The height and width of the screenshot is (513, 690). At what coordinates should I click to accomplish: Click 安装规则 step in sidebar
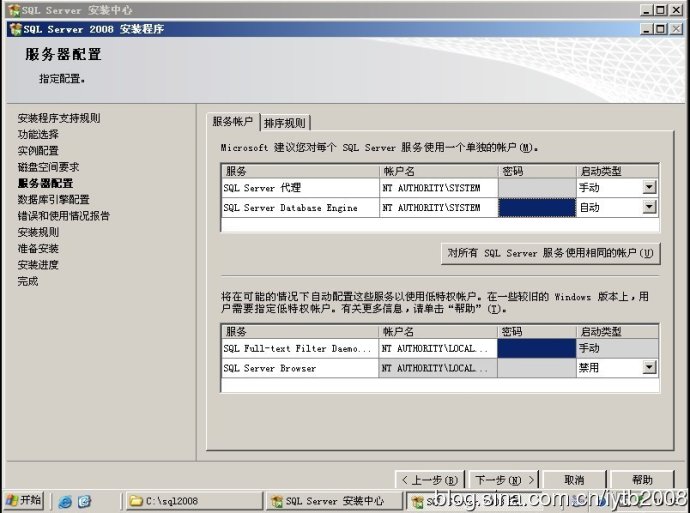tap(38, 232)
